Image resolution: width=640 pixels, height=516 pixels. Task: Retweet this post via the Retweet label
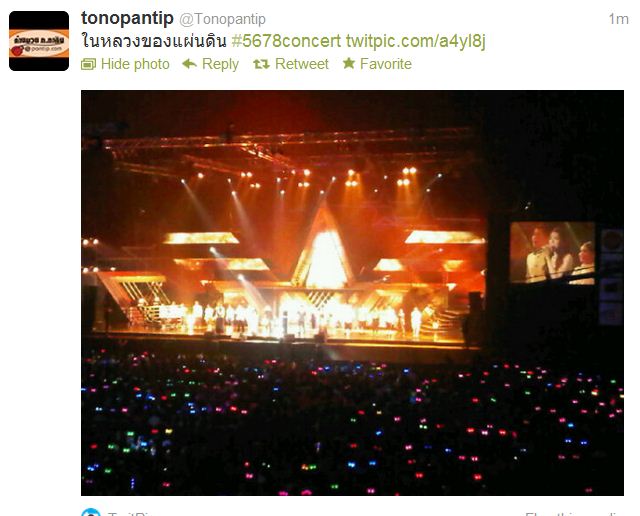pyautogui.click(x=302, y=64)
